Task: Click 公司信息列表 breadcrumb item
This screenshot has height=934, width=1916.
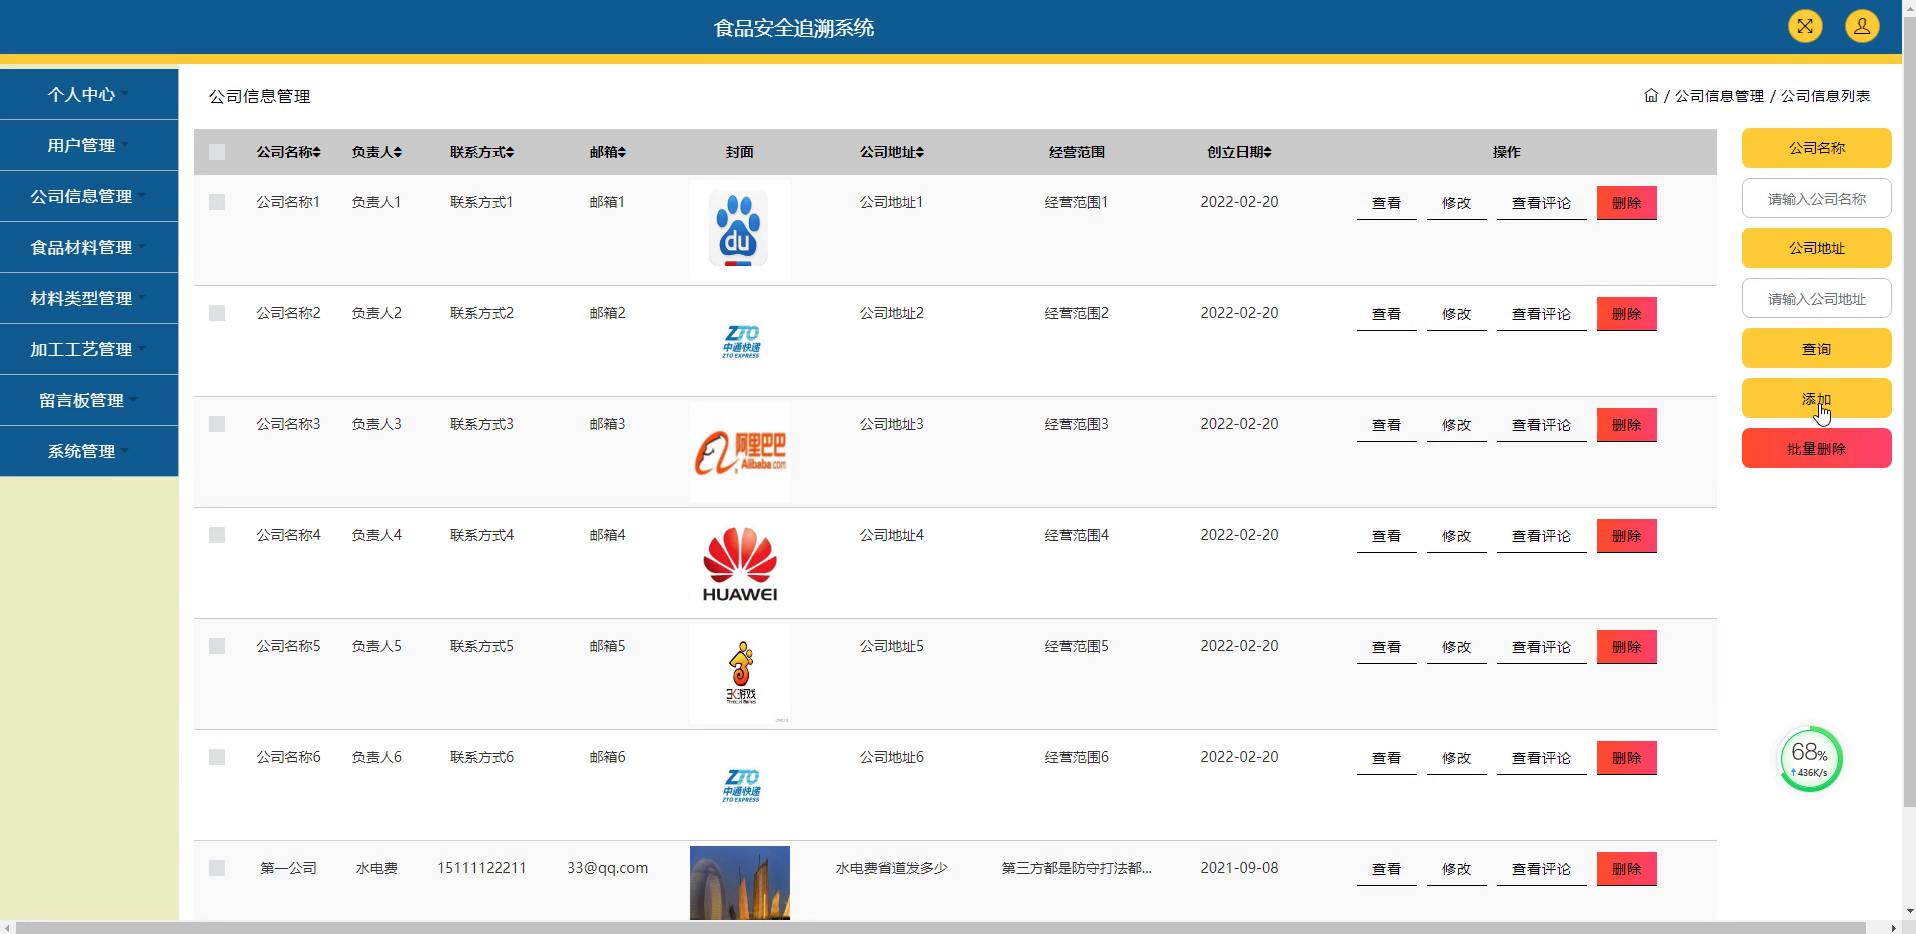Action: (1825, 96)
